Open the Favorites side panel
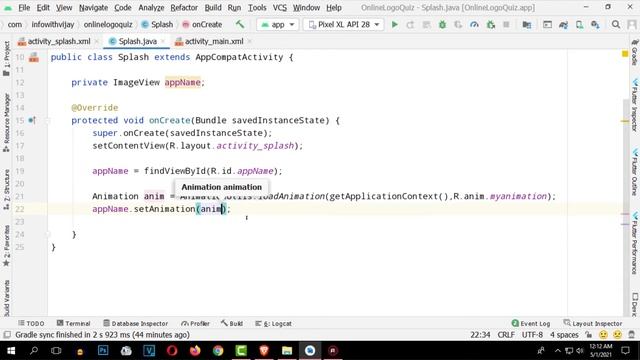Viewport: 640px width, 360px height. coord(6,246)
